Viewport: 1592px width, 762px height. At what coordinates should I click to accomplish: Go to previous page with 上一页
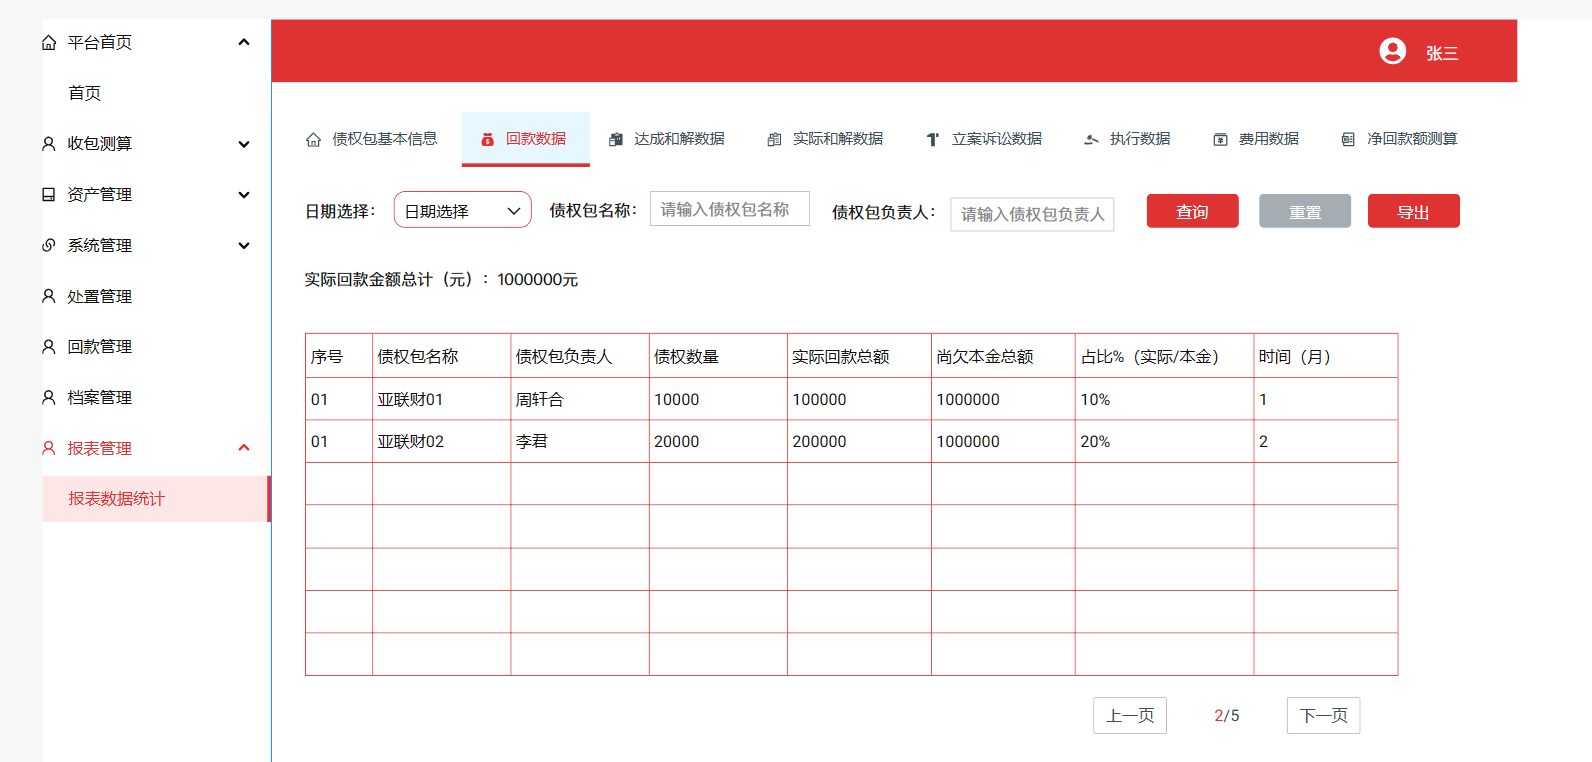click(1130, 716)
